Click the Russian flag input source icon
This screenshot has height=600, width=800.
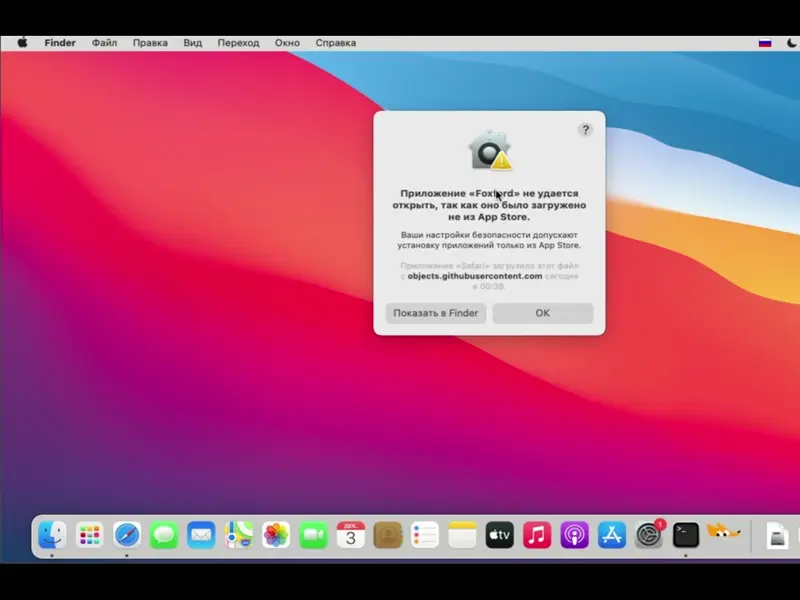coord(765,43)
